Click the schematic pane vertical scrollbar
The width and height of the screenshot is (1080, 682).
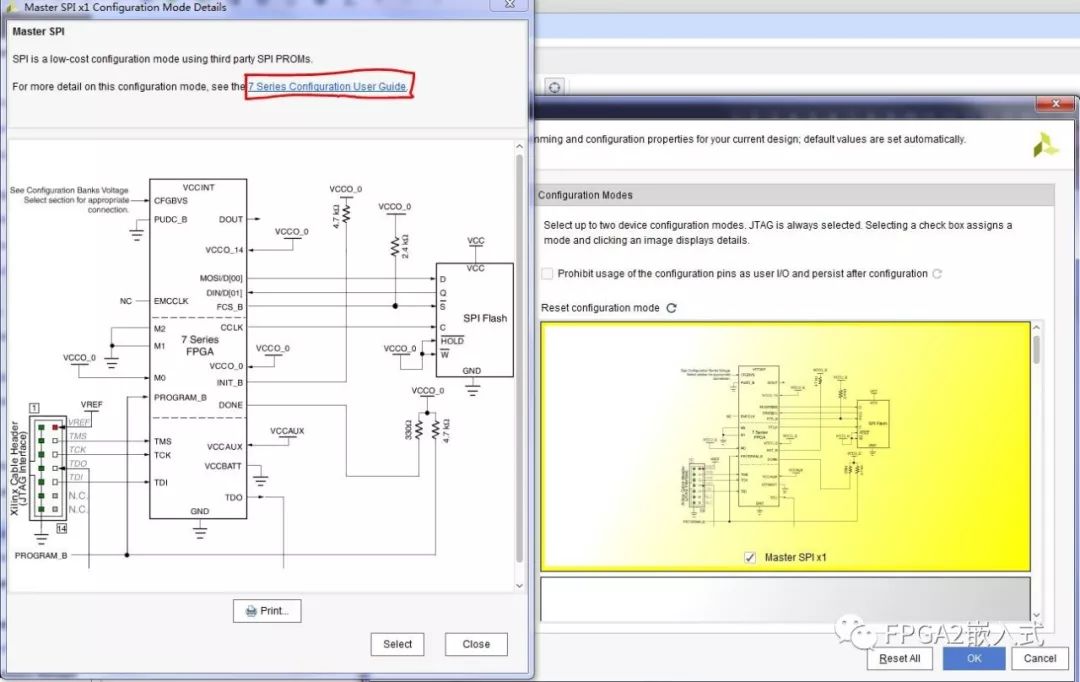pos(519,358)
